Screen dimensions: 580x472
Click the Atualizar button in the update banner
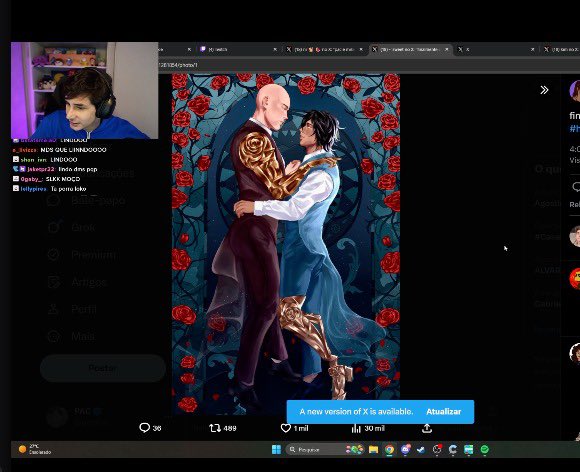click(444, 412)
